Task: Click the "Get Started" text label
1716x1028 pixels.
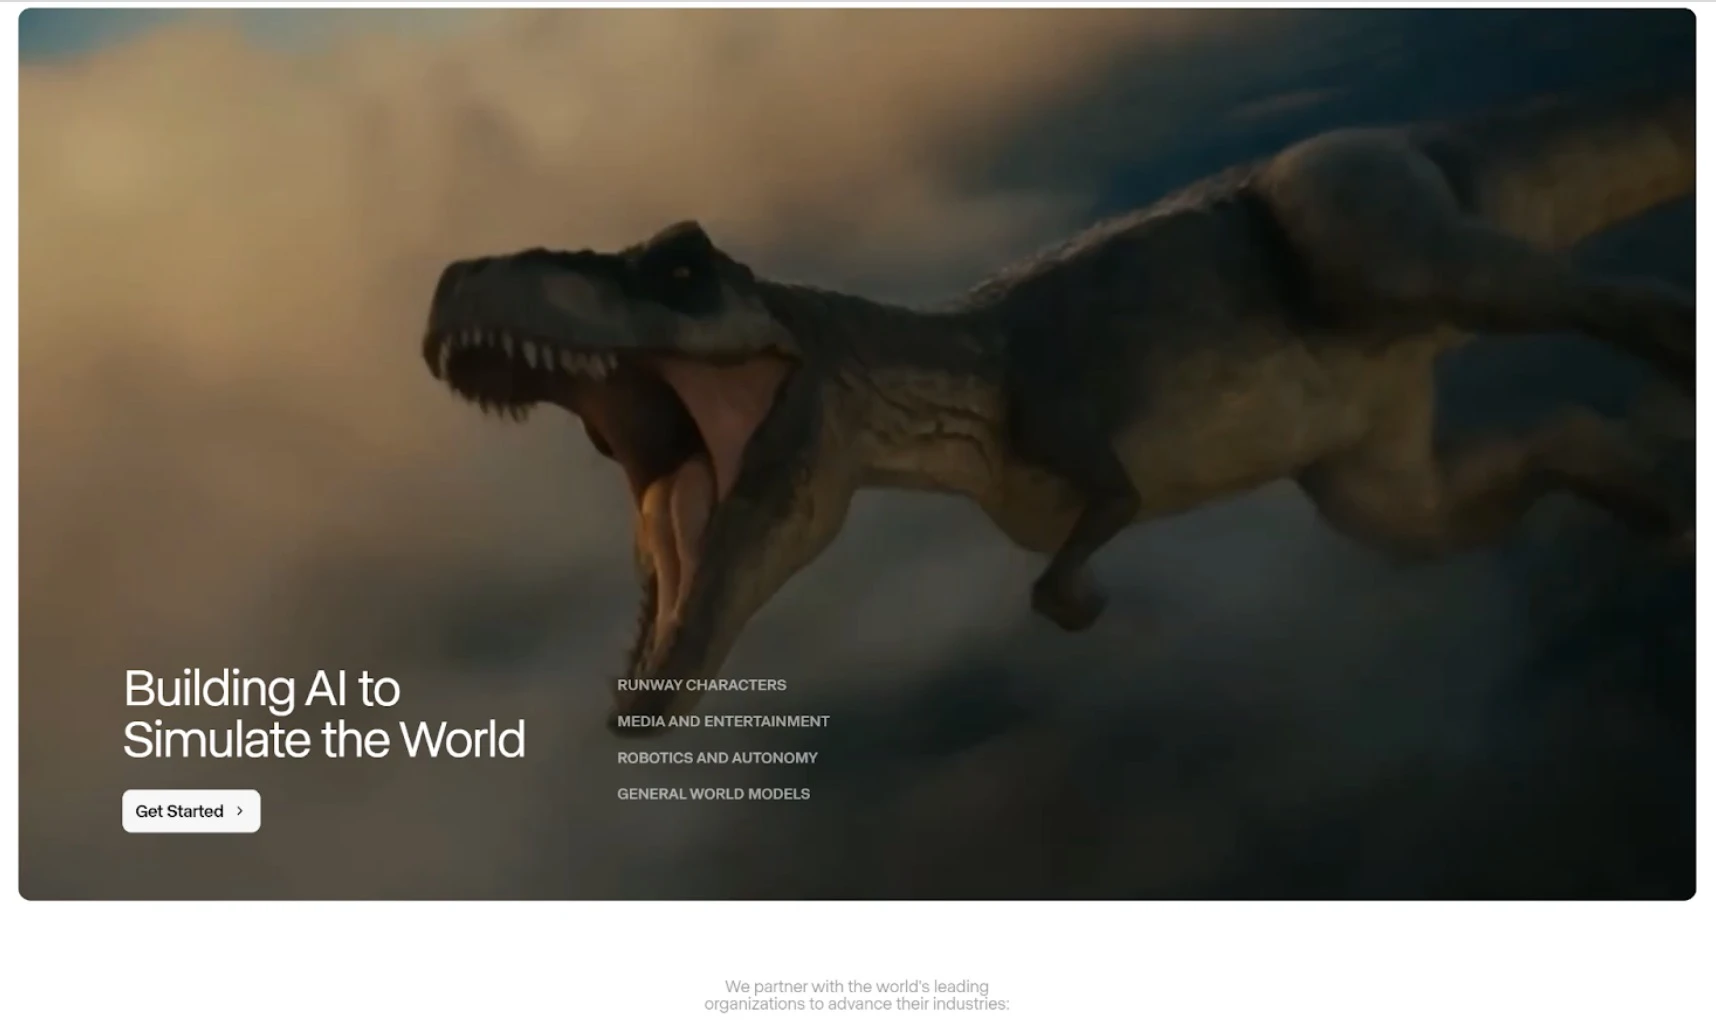Action: click(x=179, y=811)
